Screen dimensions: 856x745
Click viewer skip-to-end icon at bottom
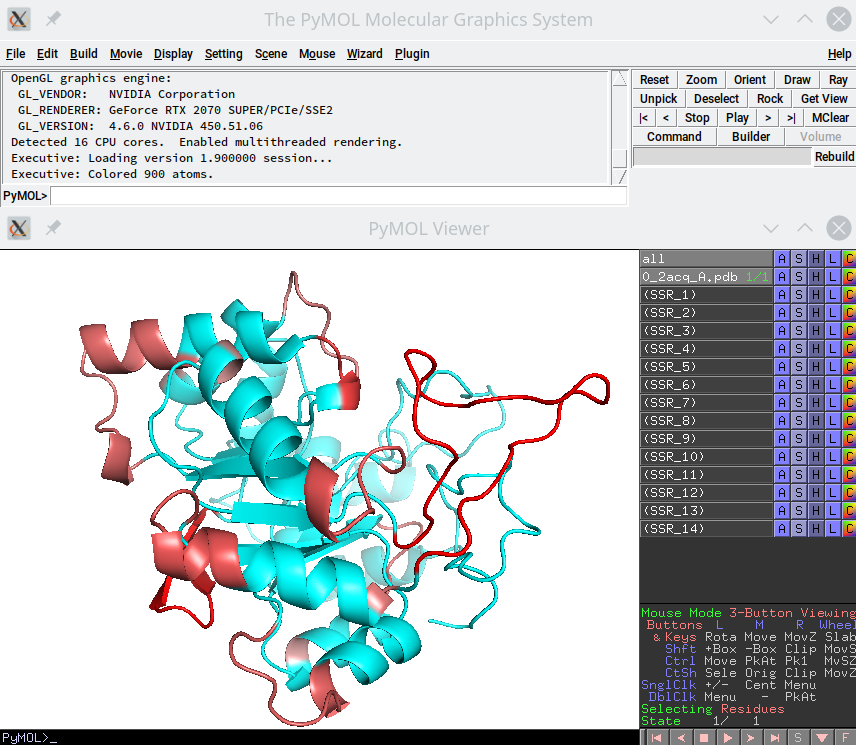[774, 738]
